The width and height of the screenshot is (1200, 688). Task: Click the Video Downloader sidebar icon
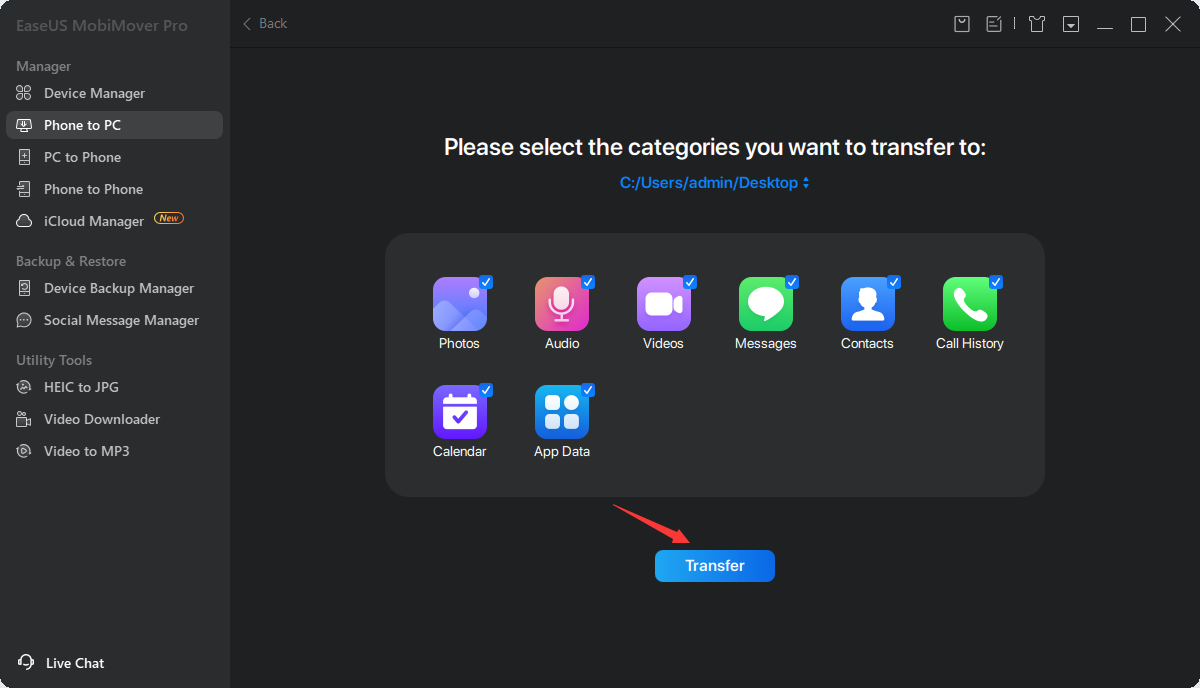pos(24,419)
